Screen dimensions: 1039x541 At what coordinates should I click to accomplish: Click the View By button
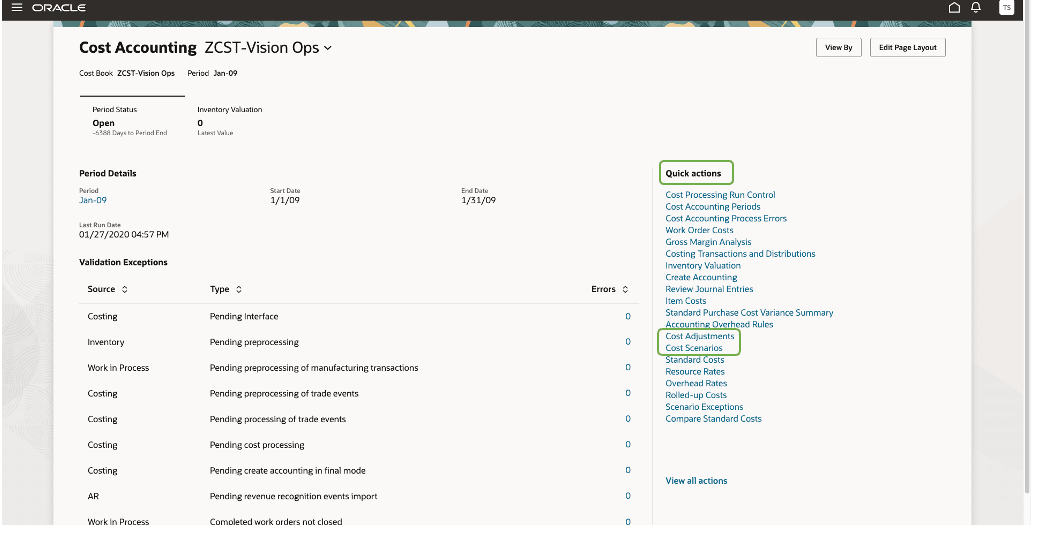pyautogui.click(x=838, y=48)
